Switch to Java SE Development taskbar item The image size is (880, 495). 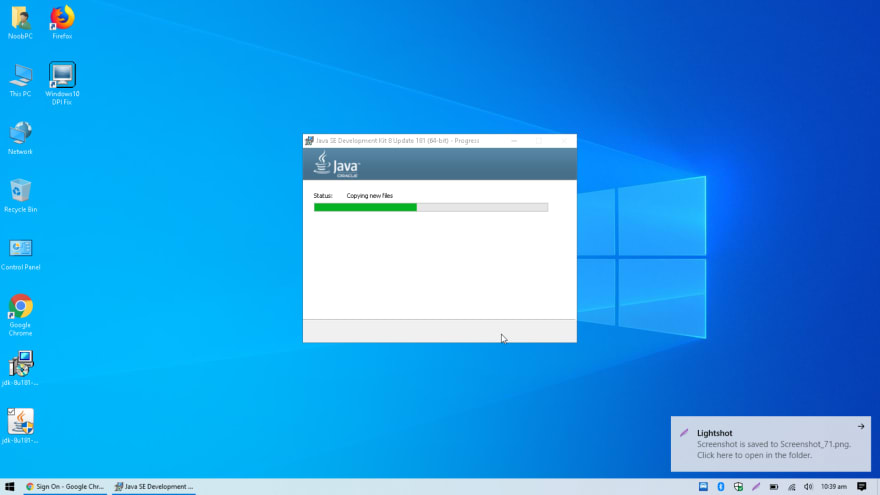coord(154,487)
